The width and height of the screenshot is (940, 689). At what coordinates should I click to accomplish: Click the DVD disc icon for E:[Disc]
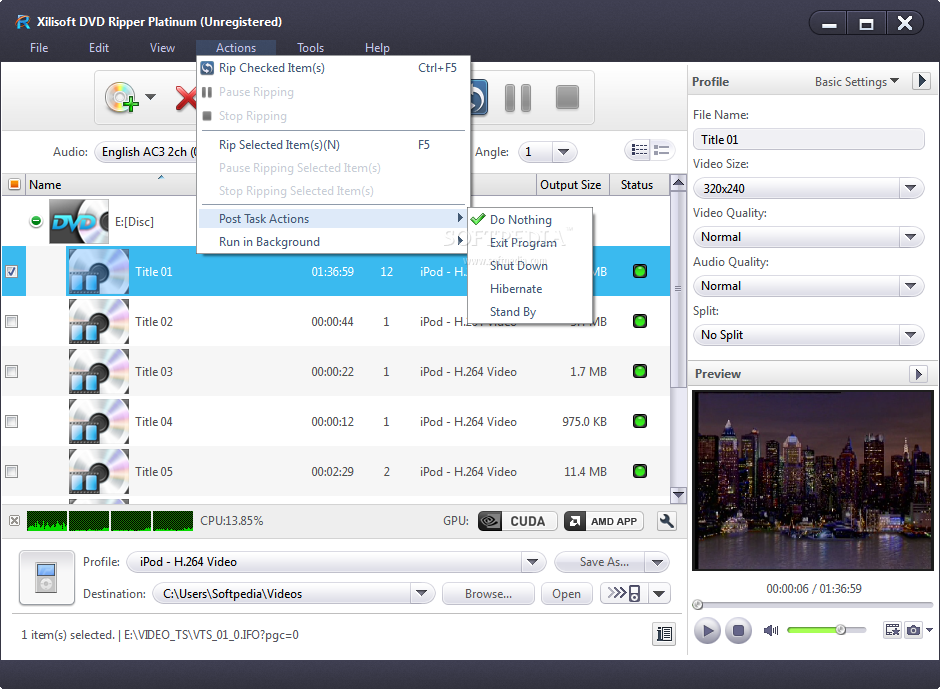(x=79, y=221)
